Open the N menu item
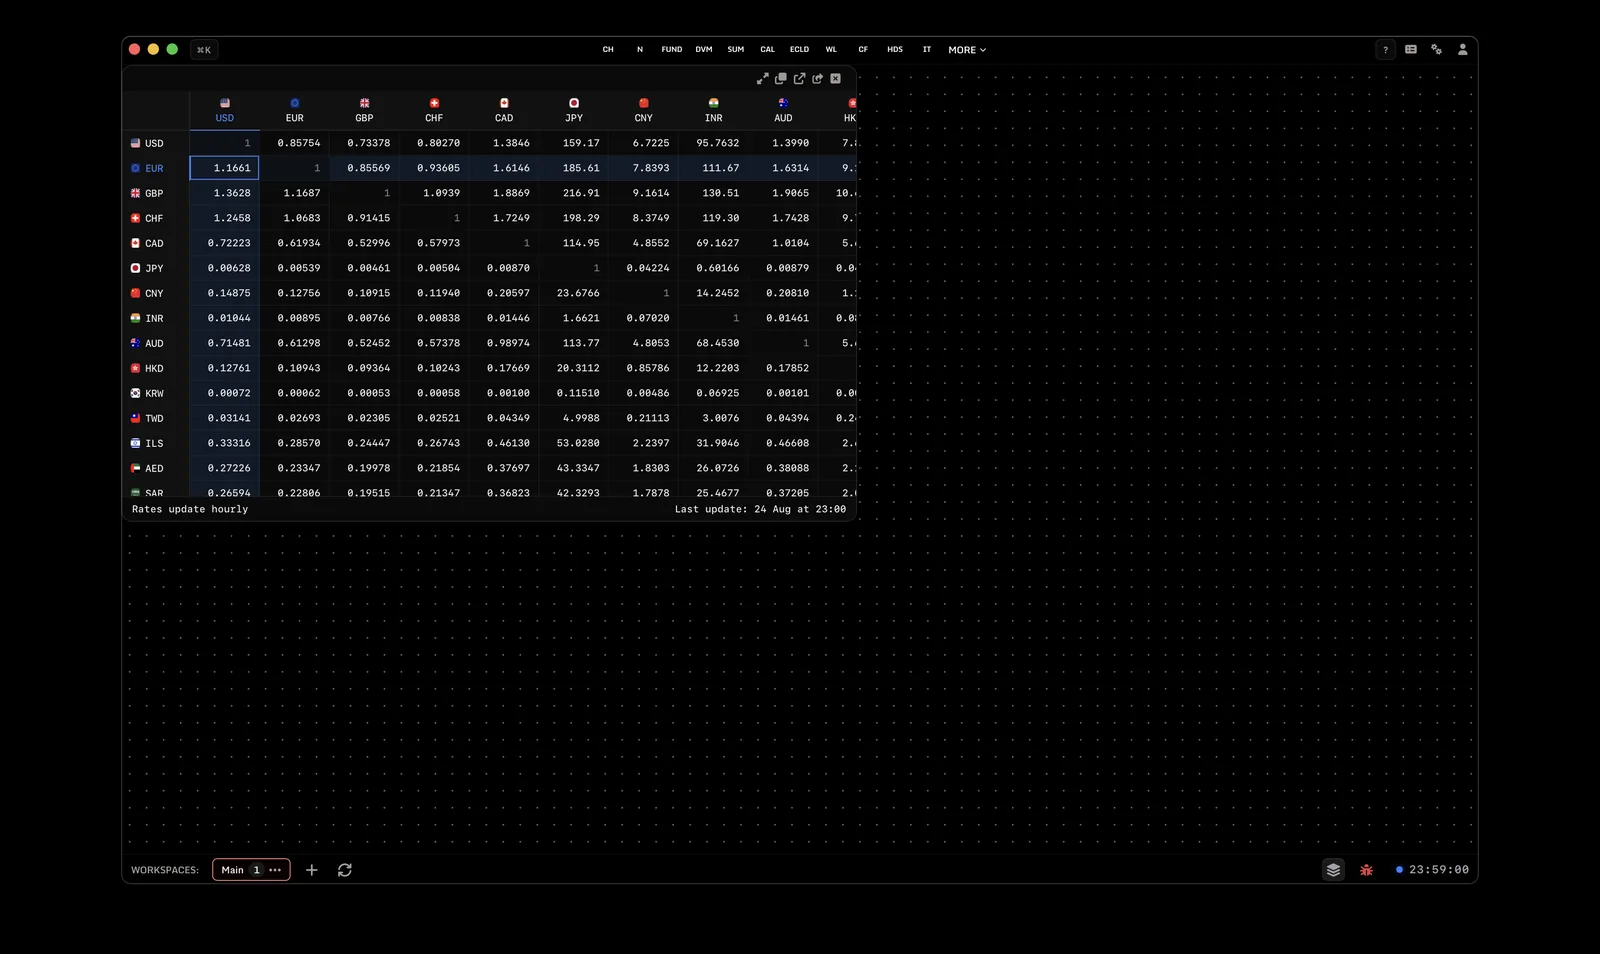This screenshot has height=954, width=1600. coord(640,49)
